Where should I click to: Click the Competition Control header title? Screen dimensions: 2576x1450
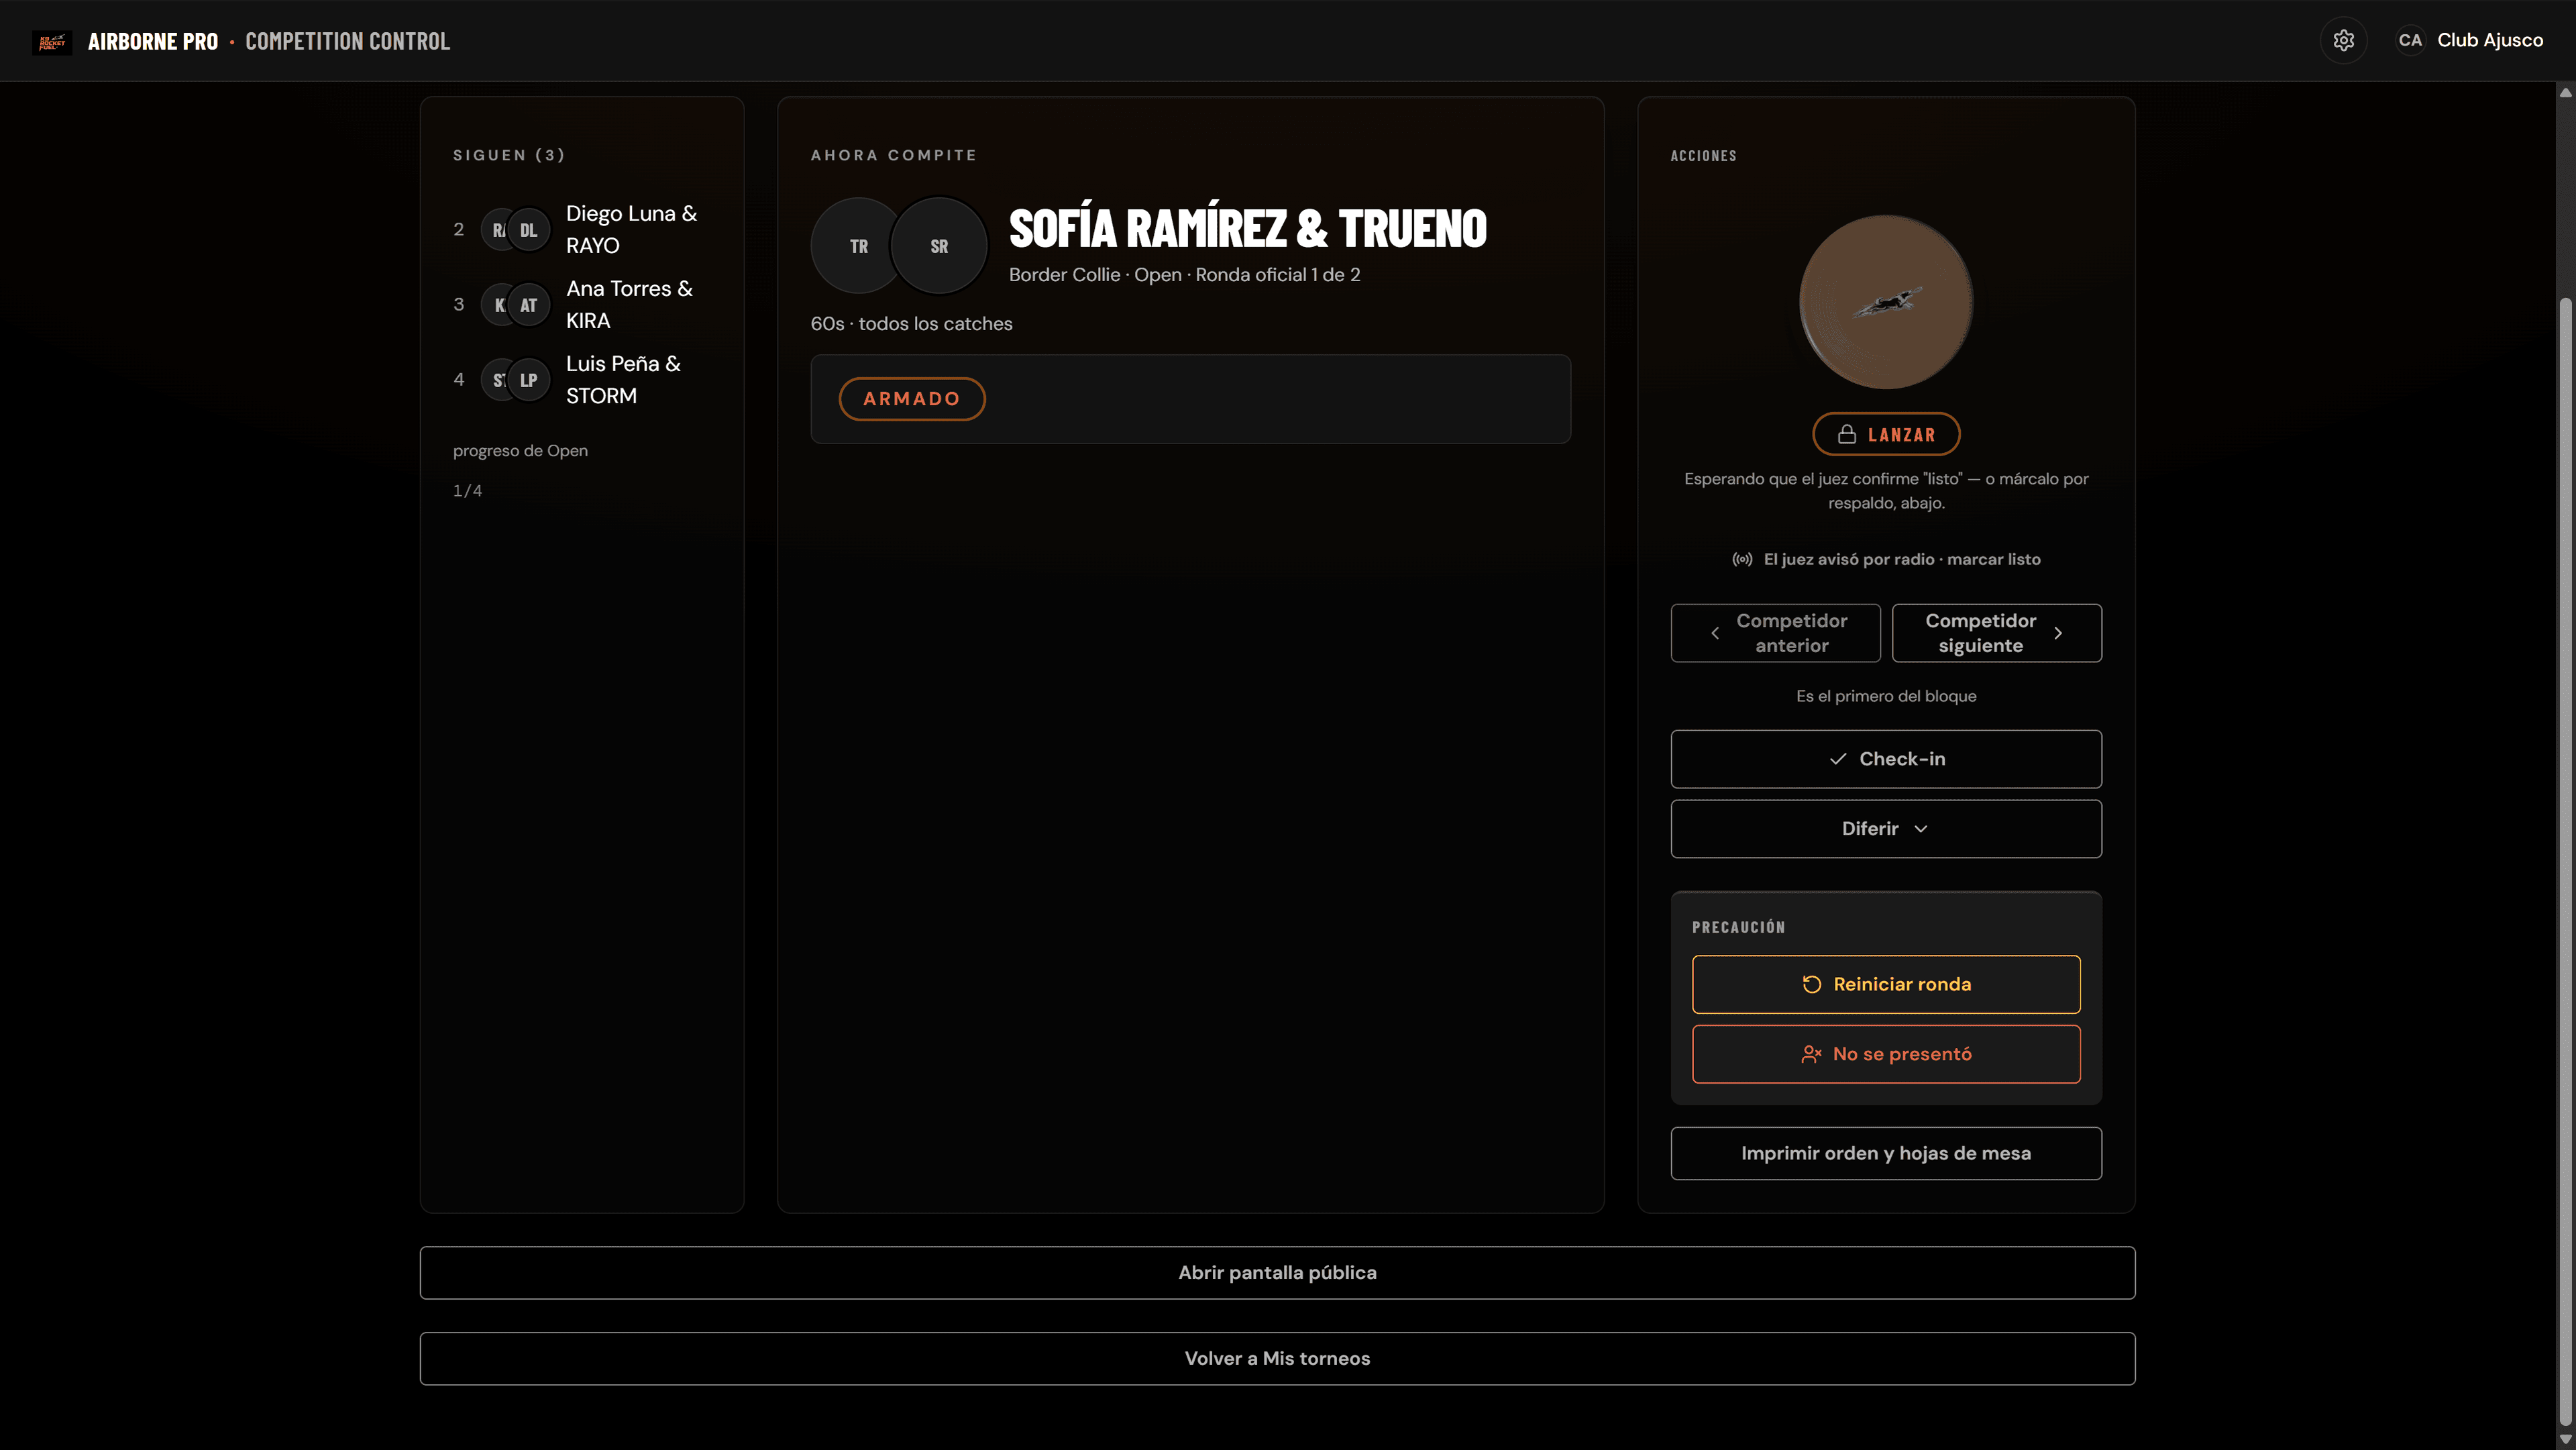coord(347,41)
